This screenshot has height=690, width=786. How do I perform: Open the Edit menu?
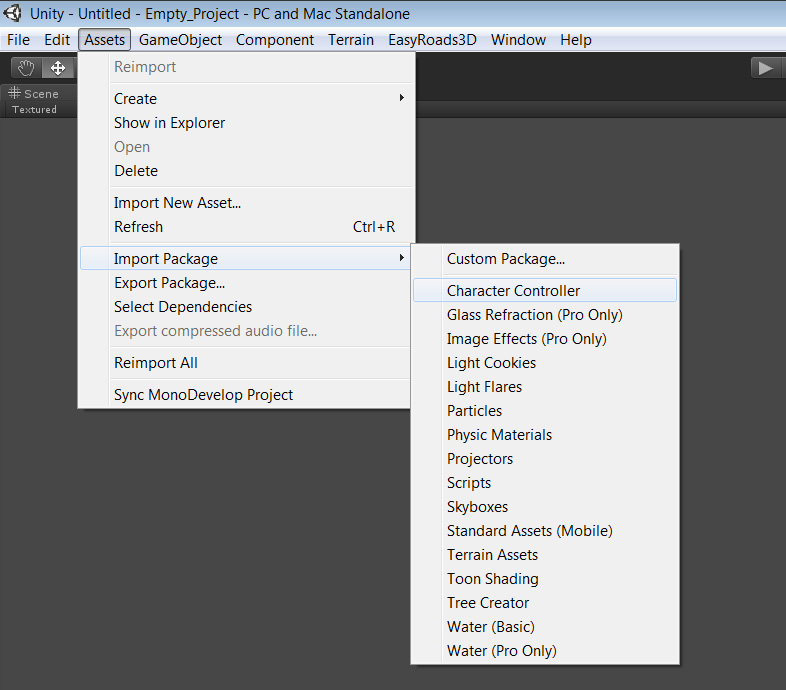[57, 40]
